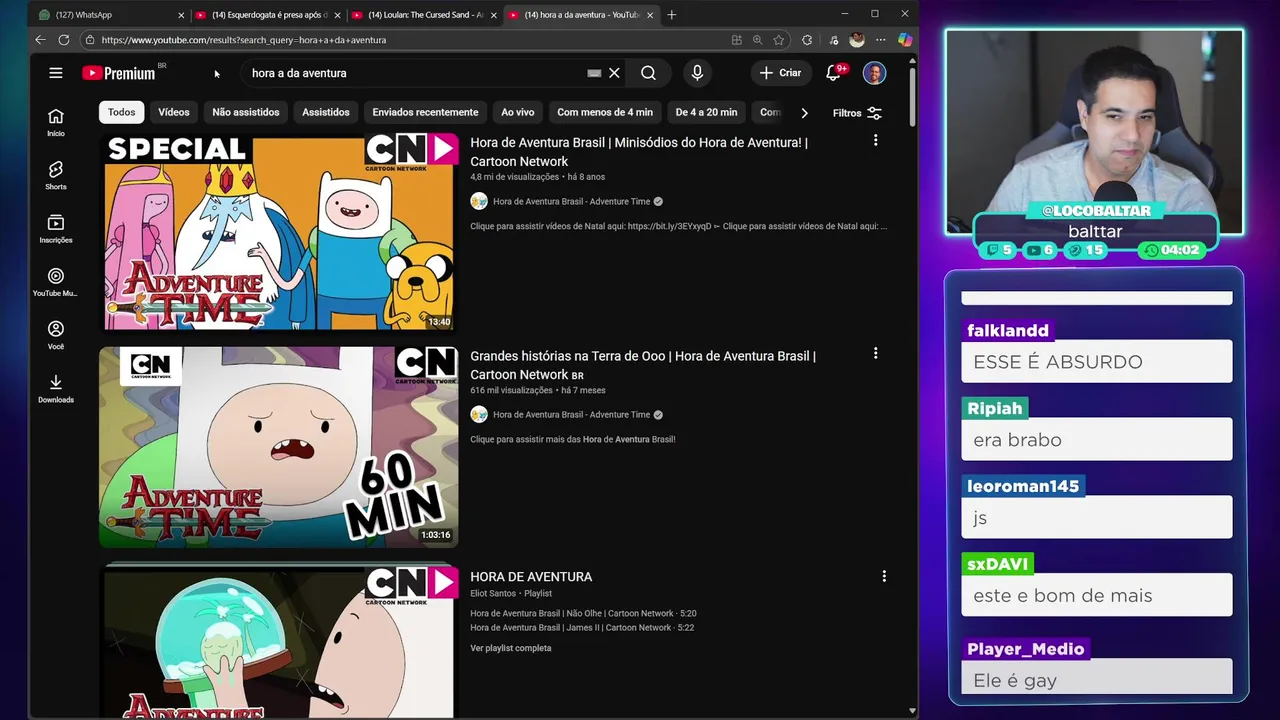
Task: Open more options for Grandes histórias video
Action: click(x=875, y=353)
